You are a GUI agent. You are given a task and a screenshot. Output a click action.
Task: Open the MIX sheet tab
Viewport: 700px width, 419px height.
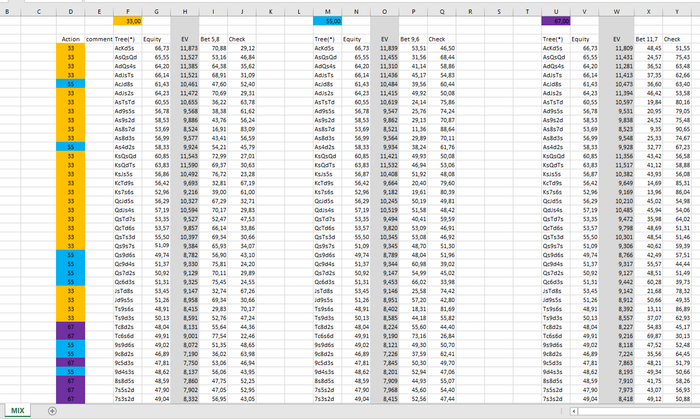pyautogui.click(x=18, y=411)
